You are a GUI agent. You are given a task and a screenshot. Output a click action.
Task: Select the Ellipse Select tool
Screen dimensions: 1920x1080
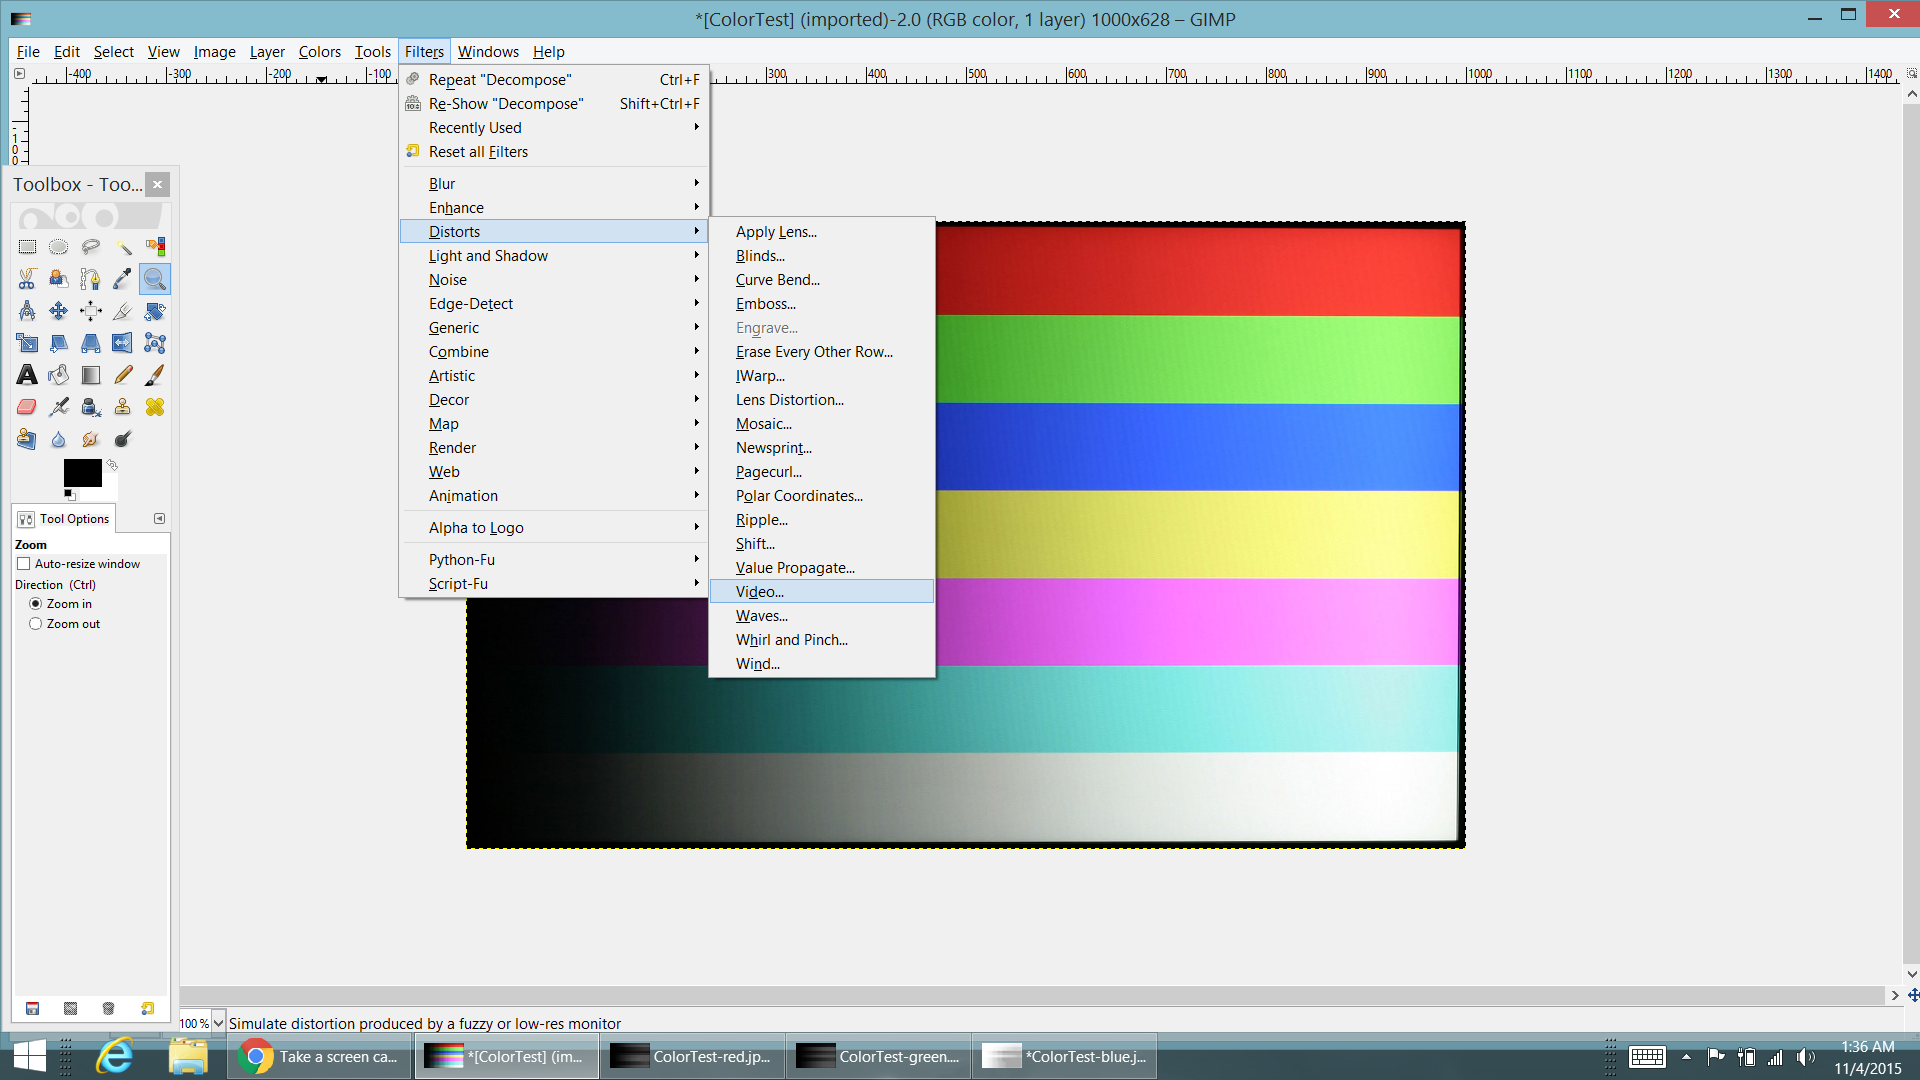[x=59, y=247]
